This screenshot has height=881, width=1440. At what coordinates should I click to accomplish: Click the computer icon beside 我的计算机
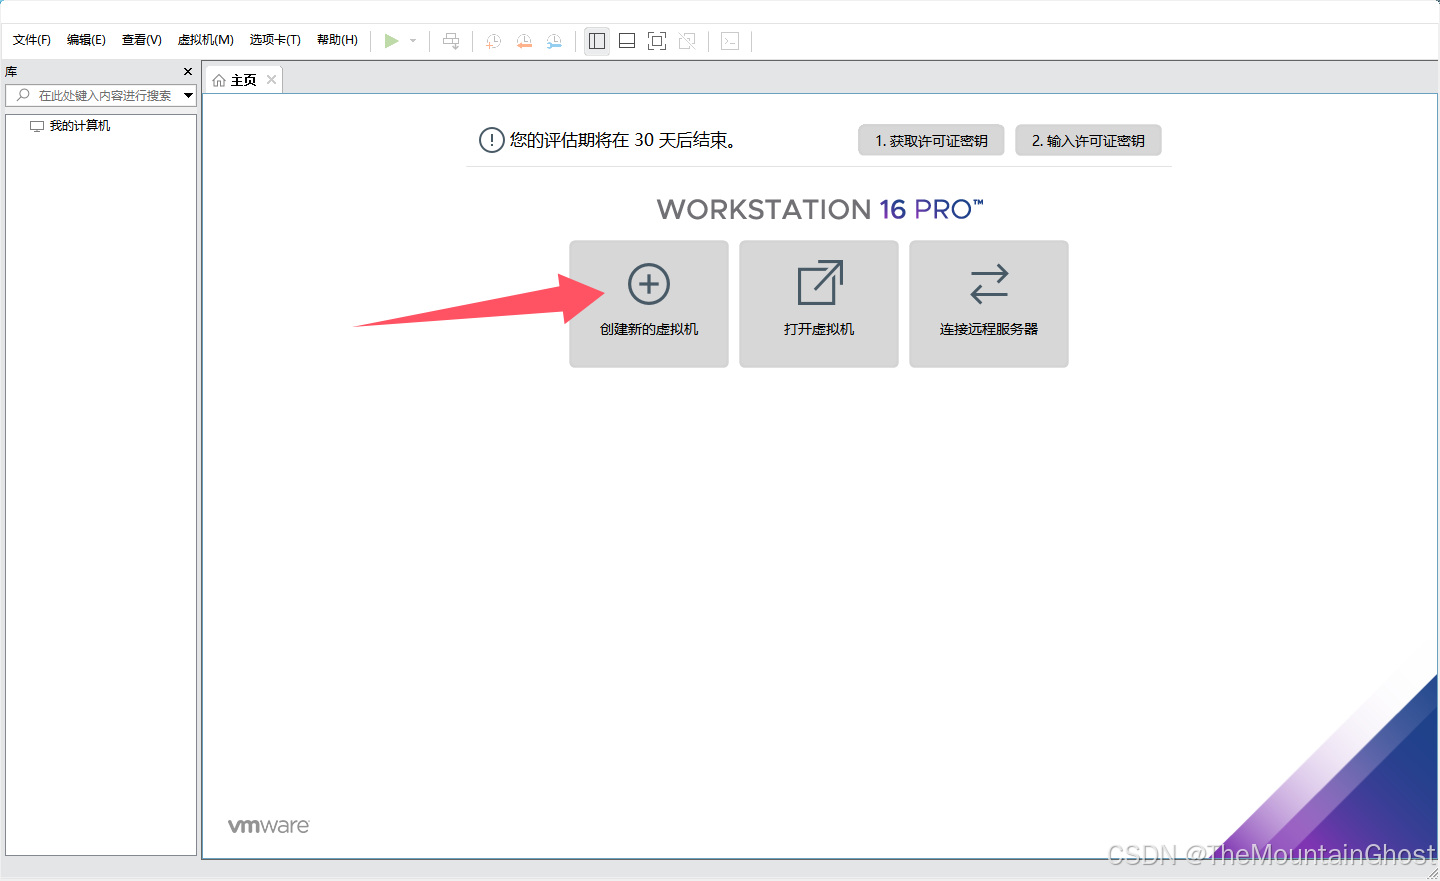click(37, 126)
